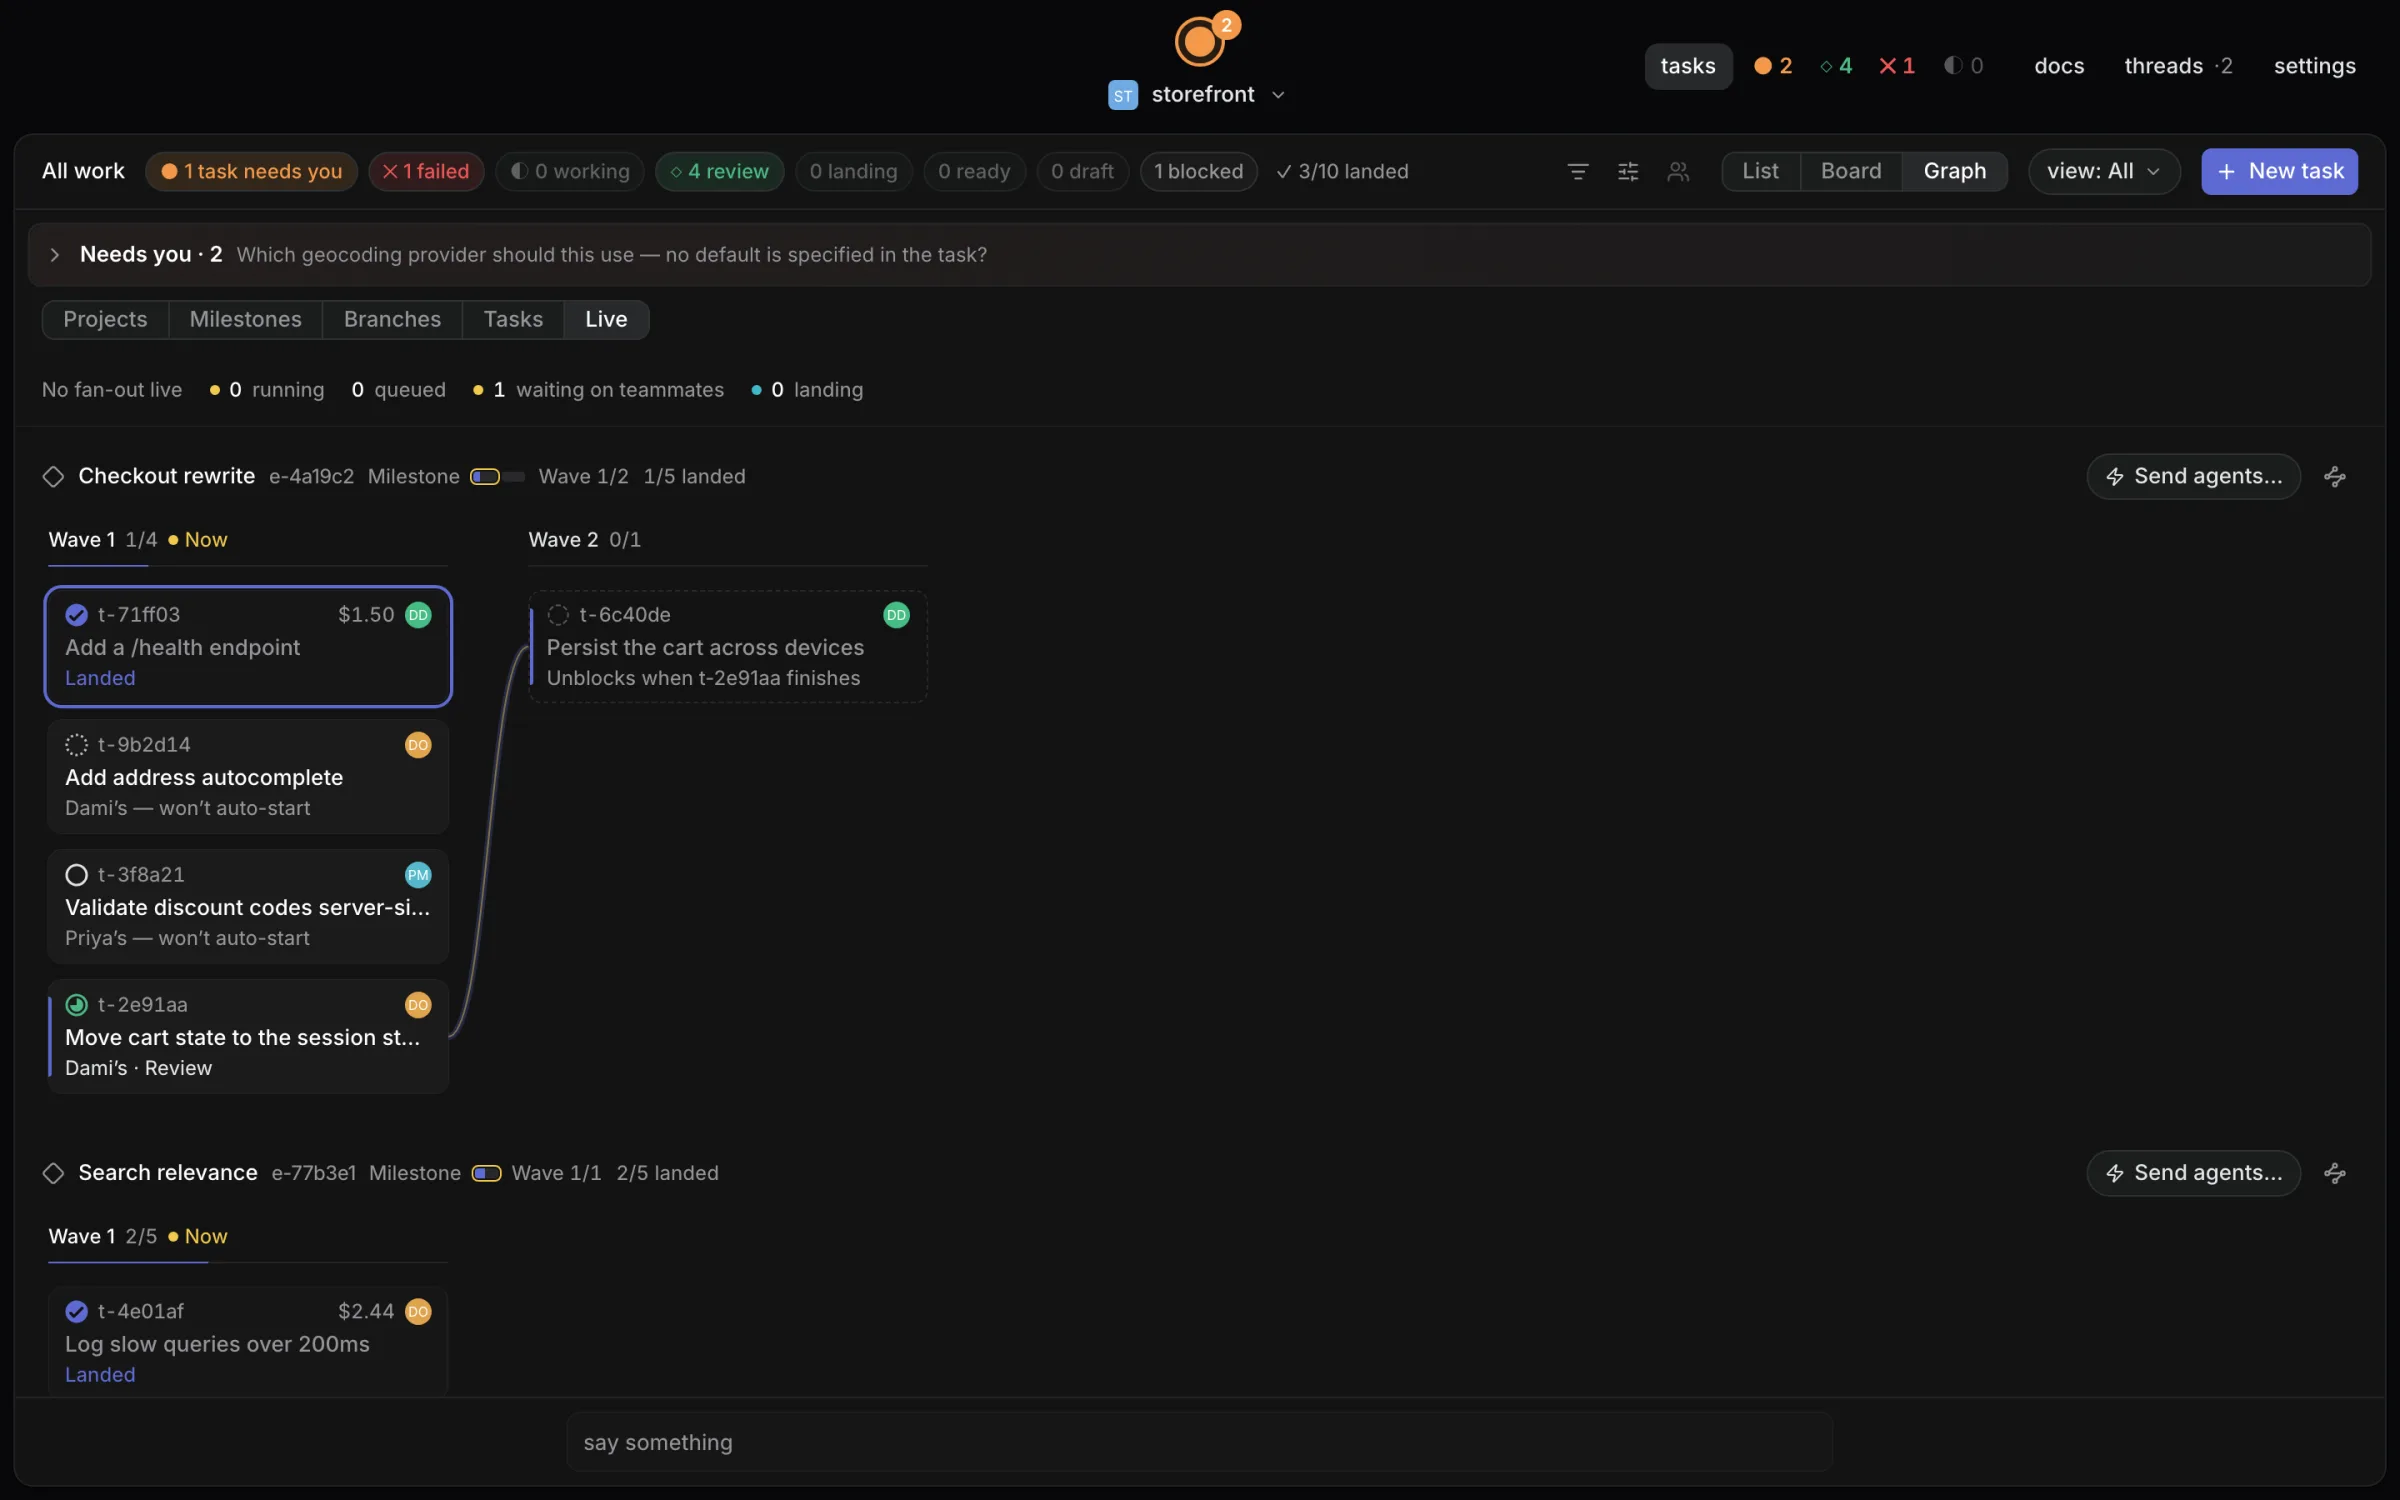
Task: Click the New task button
Action: [x=2279, y=172]
